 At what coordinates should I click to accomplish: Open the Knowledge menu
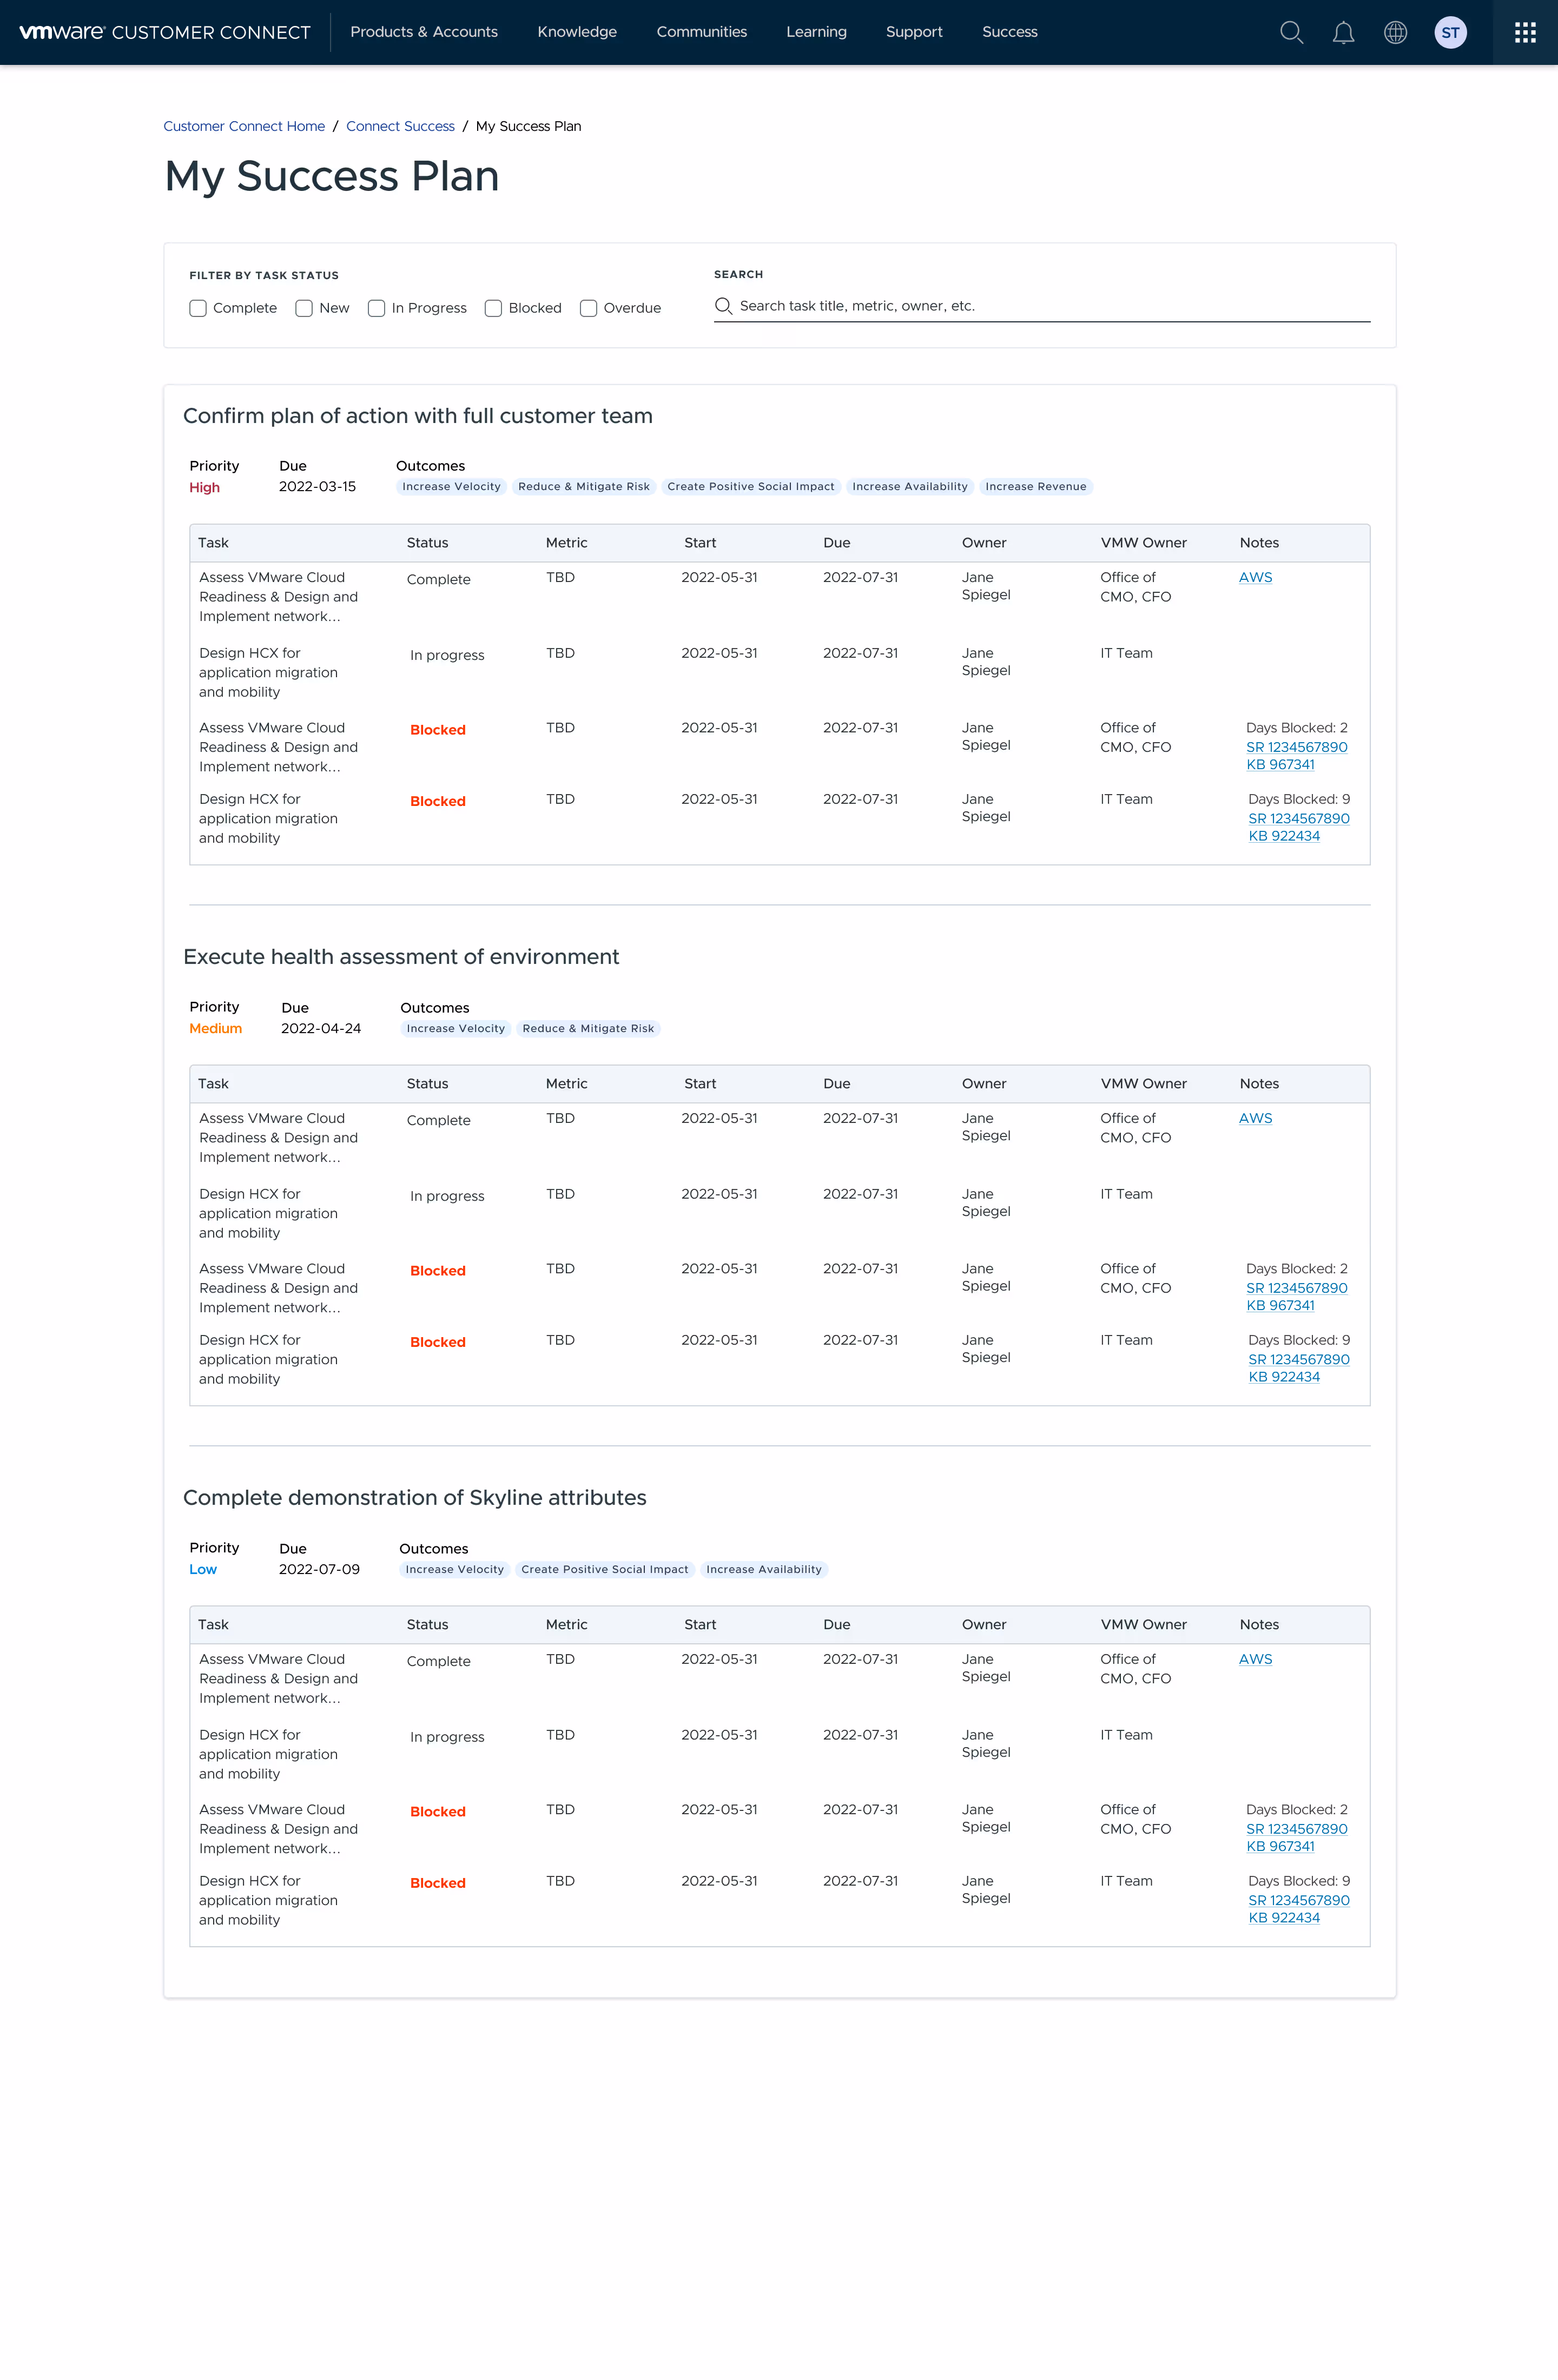[577, 32]
